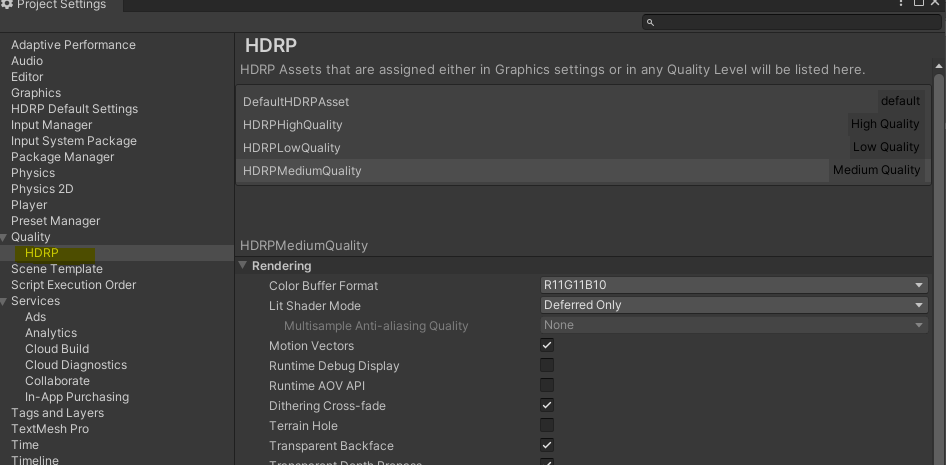Select Tags and Layers

point(57,413)
